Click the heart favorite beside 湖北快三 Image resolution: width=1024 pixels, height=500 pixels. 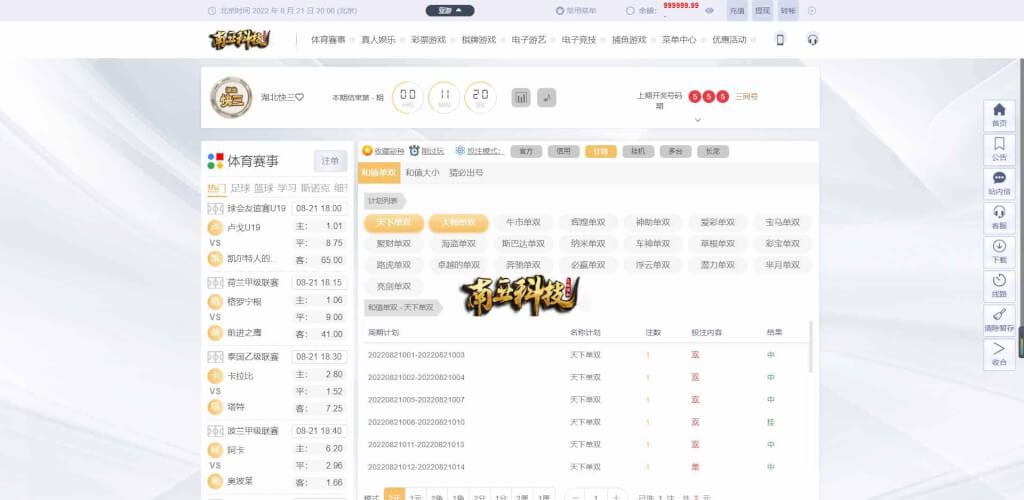click(x=300, y=97)
